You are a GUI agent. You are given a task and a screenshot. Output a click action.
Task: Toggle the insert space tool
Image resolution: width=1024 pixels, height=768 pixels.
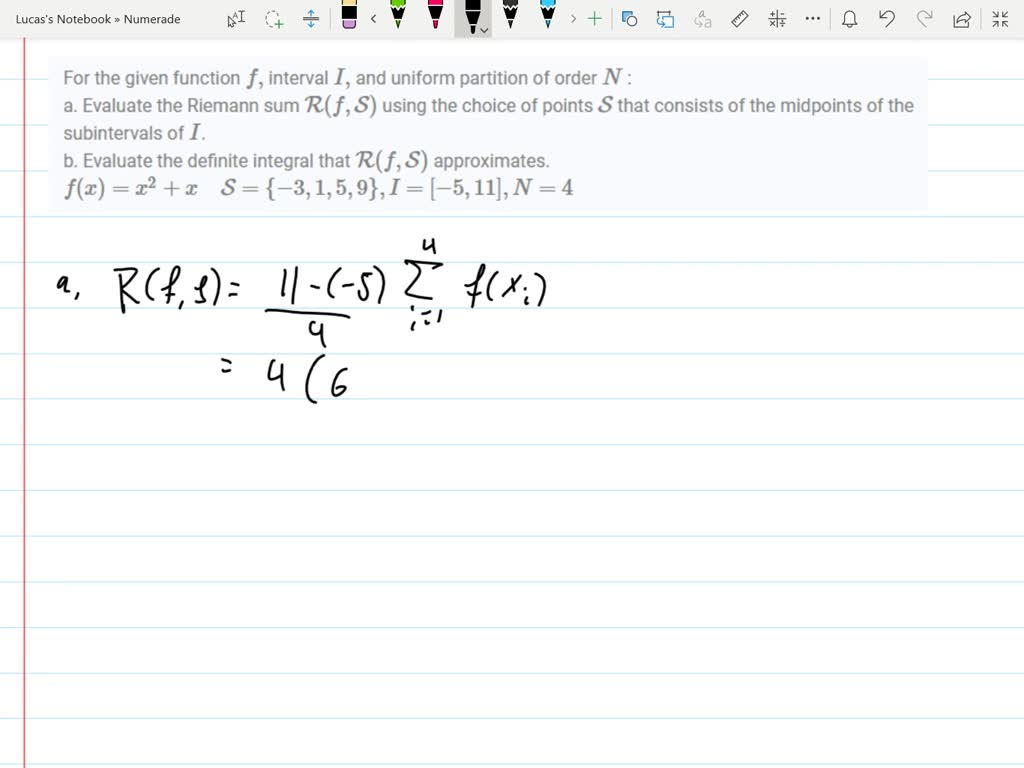coord(310,18)
